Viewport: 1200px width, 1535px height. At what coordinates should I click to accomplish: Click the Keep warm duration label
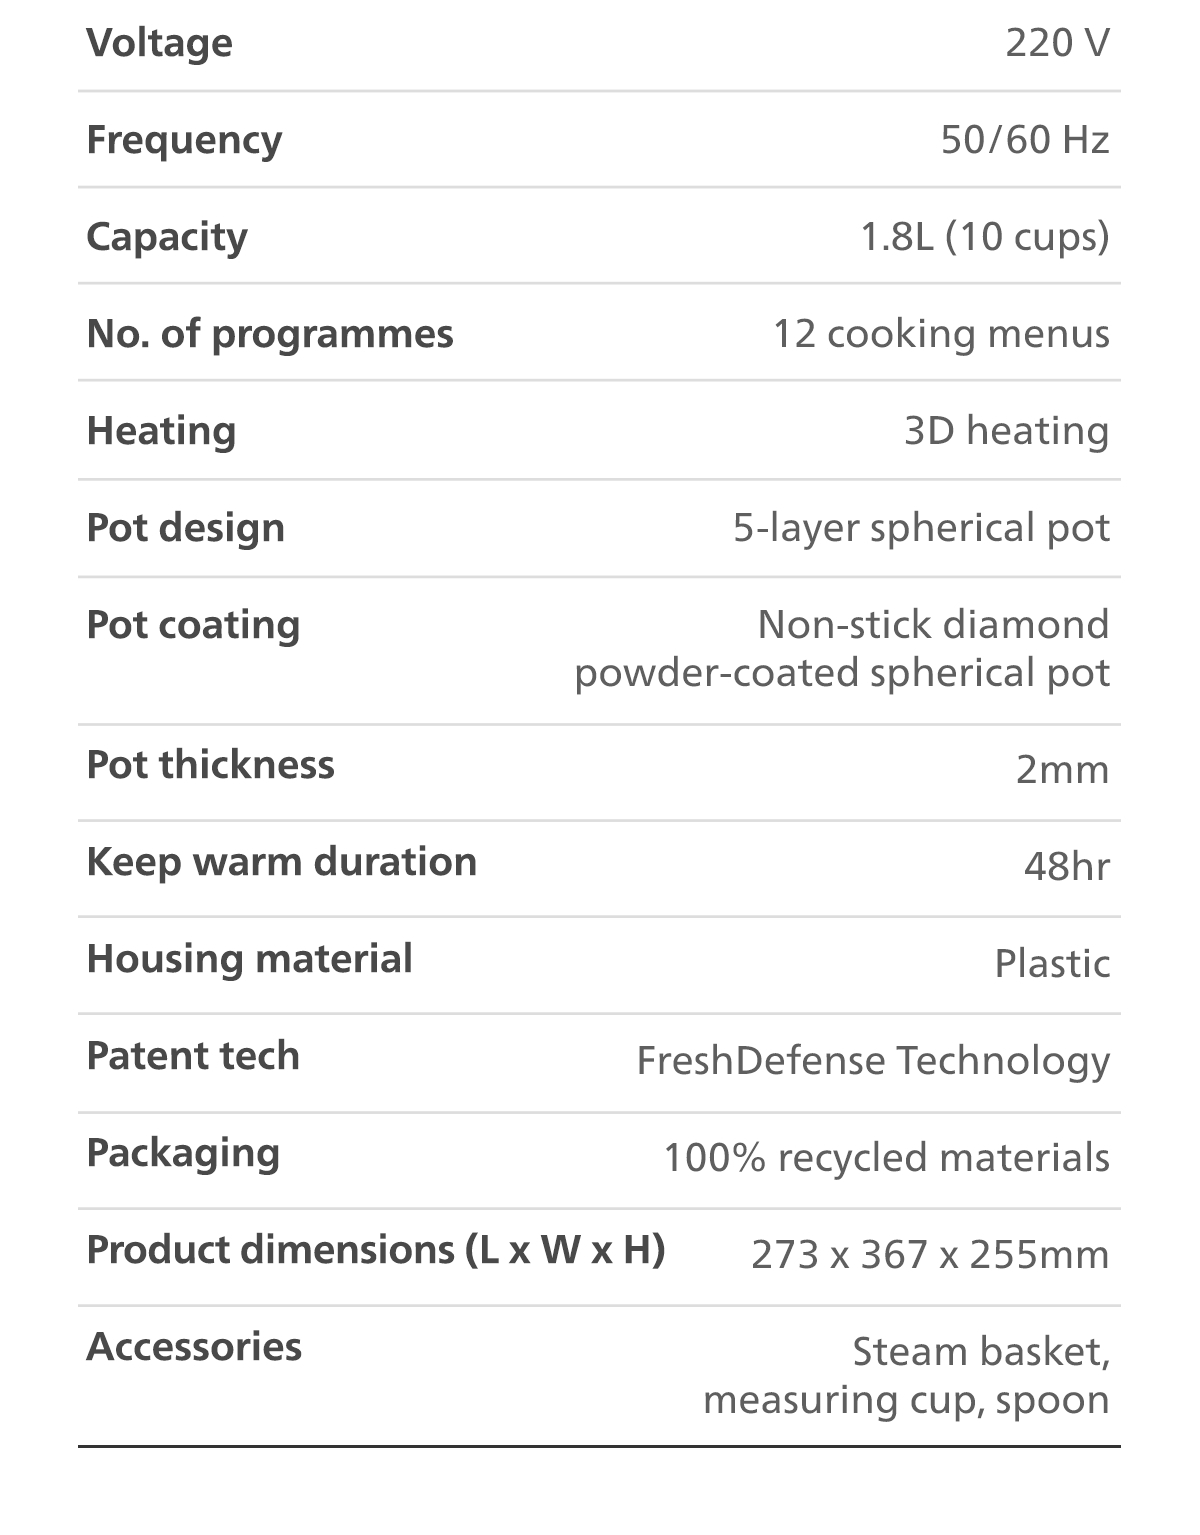(x=281, y=862)
